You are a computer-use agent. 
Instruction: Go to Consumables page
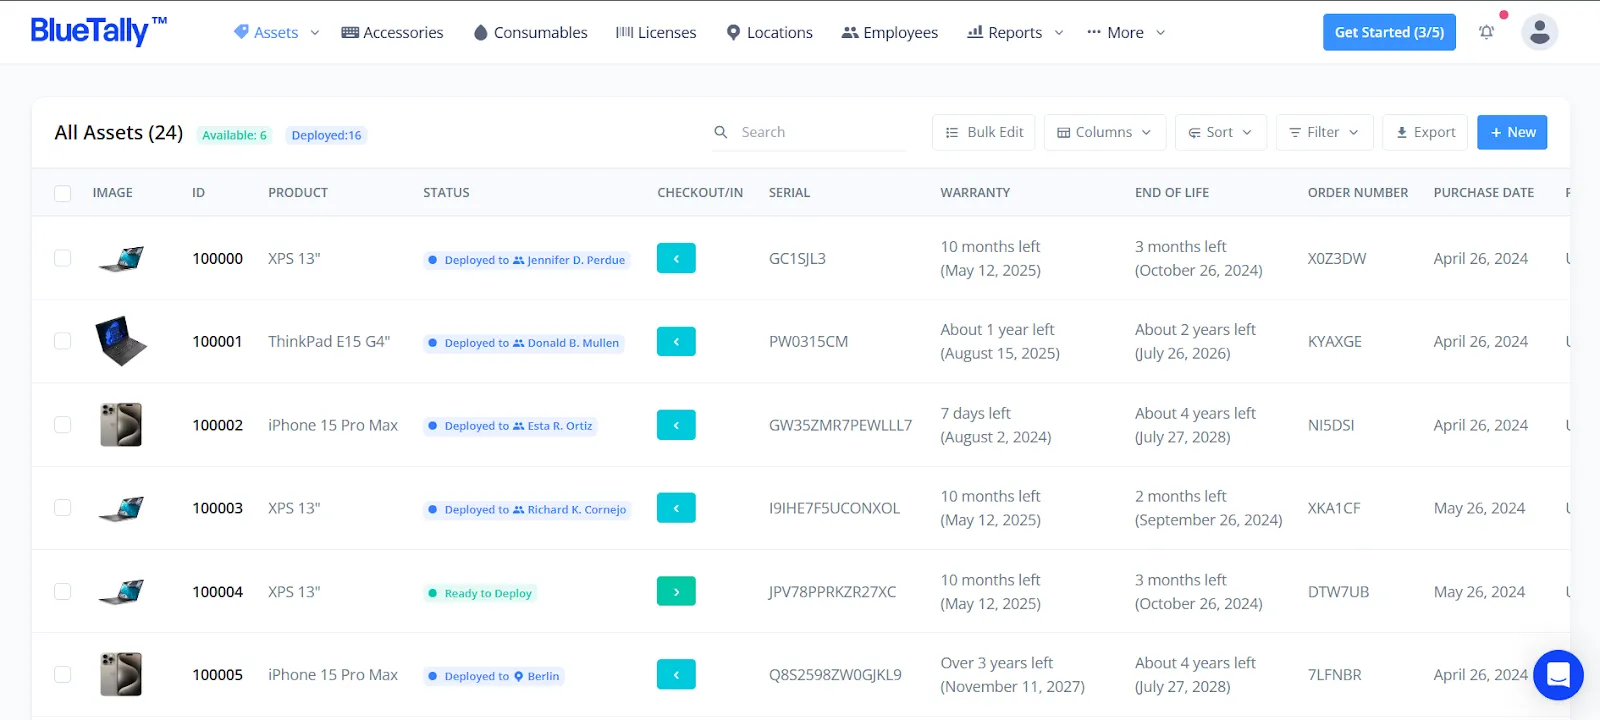530,32
